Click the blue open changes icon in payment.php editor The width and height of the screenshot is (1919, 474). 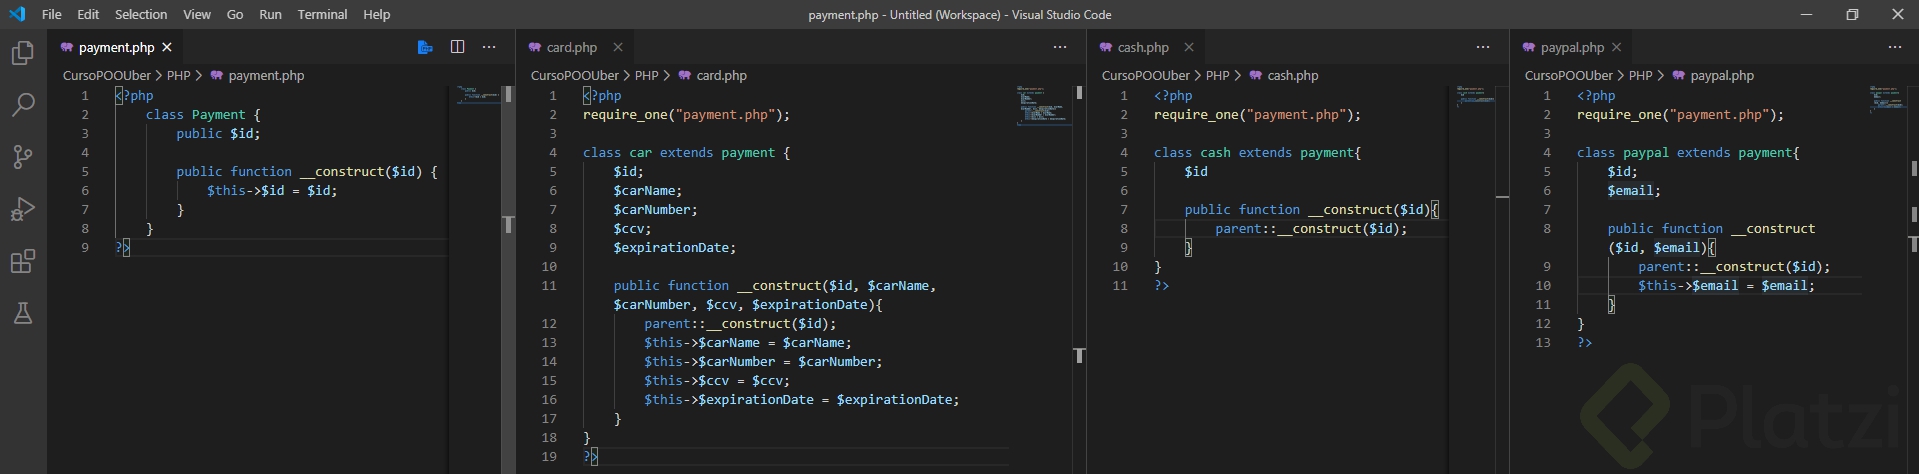point(425,47)
